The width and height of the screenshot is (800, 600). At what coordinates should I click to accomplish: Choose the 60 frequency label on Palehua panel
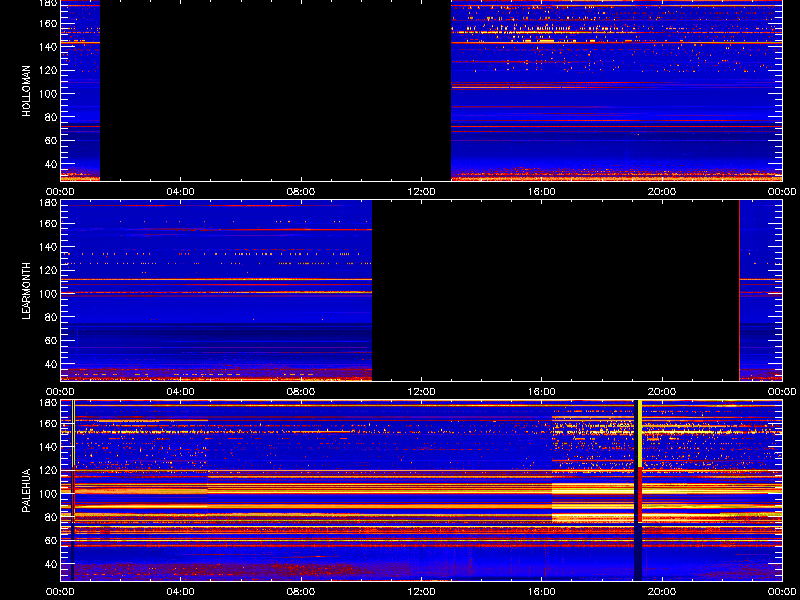click(x=50, y=541)
